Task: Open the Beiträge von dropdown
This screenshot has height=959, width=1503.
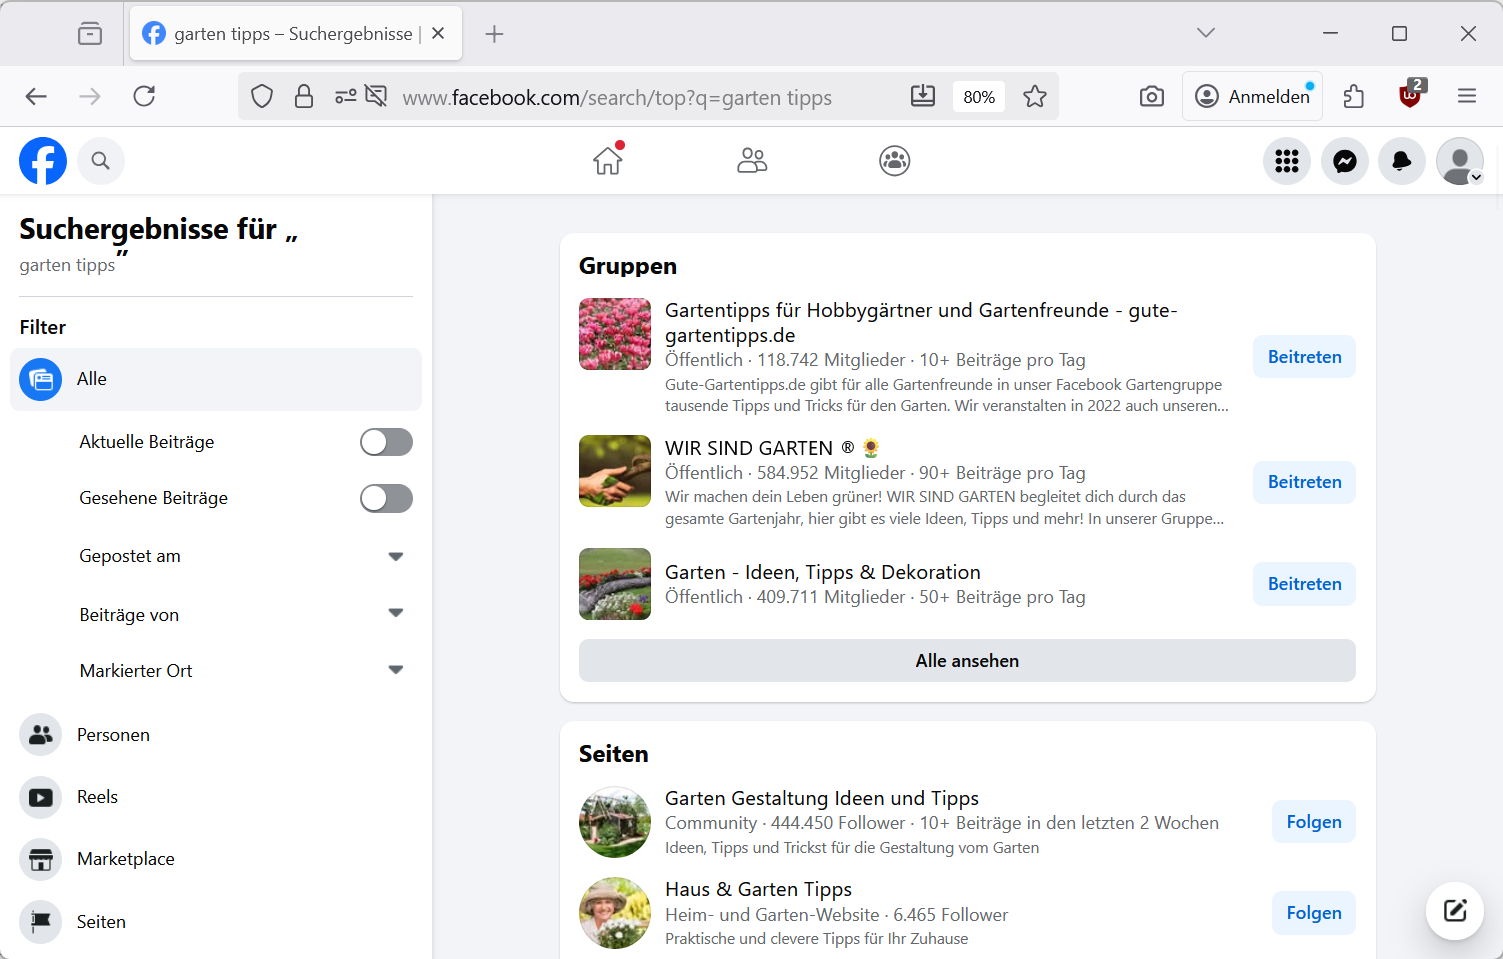Action: point(395,614)
